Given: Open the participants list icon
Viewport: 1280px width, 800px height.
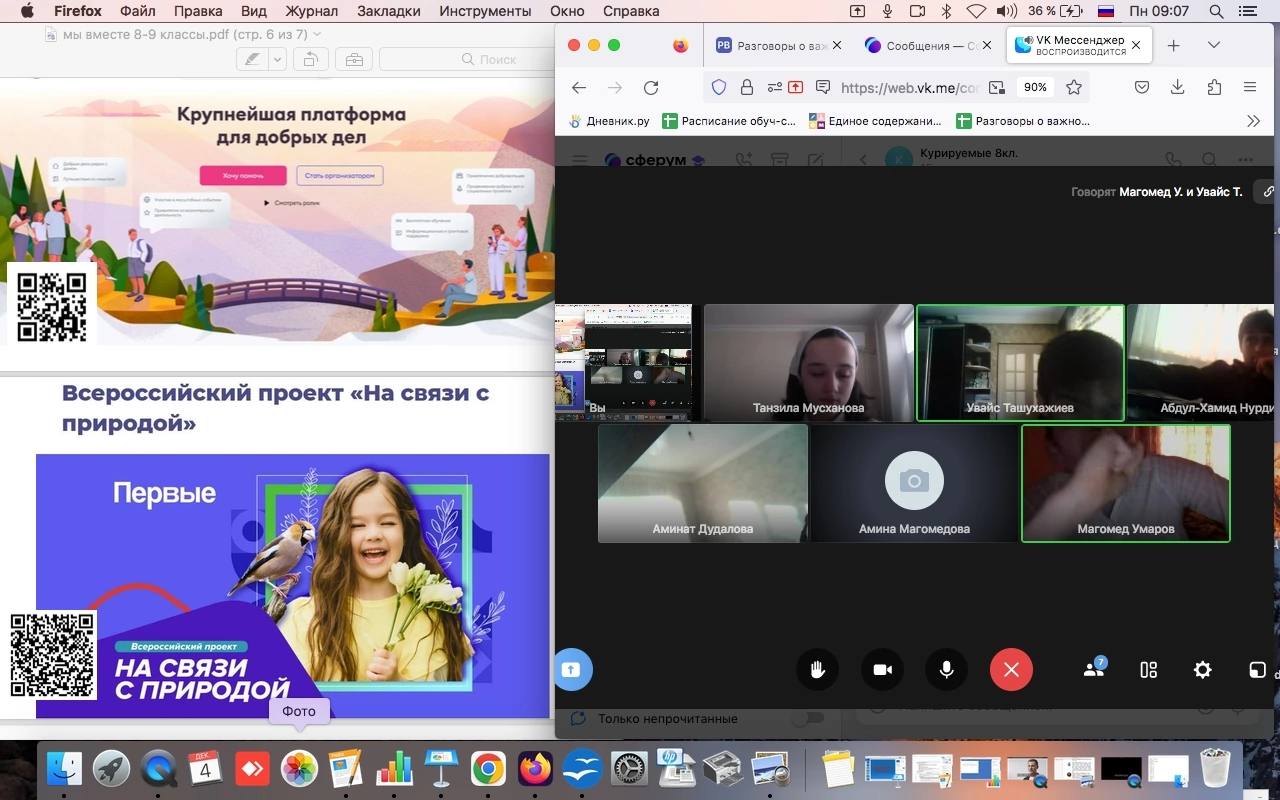Looking at the screenshot, I should click(x=1094, y=670).
